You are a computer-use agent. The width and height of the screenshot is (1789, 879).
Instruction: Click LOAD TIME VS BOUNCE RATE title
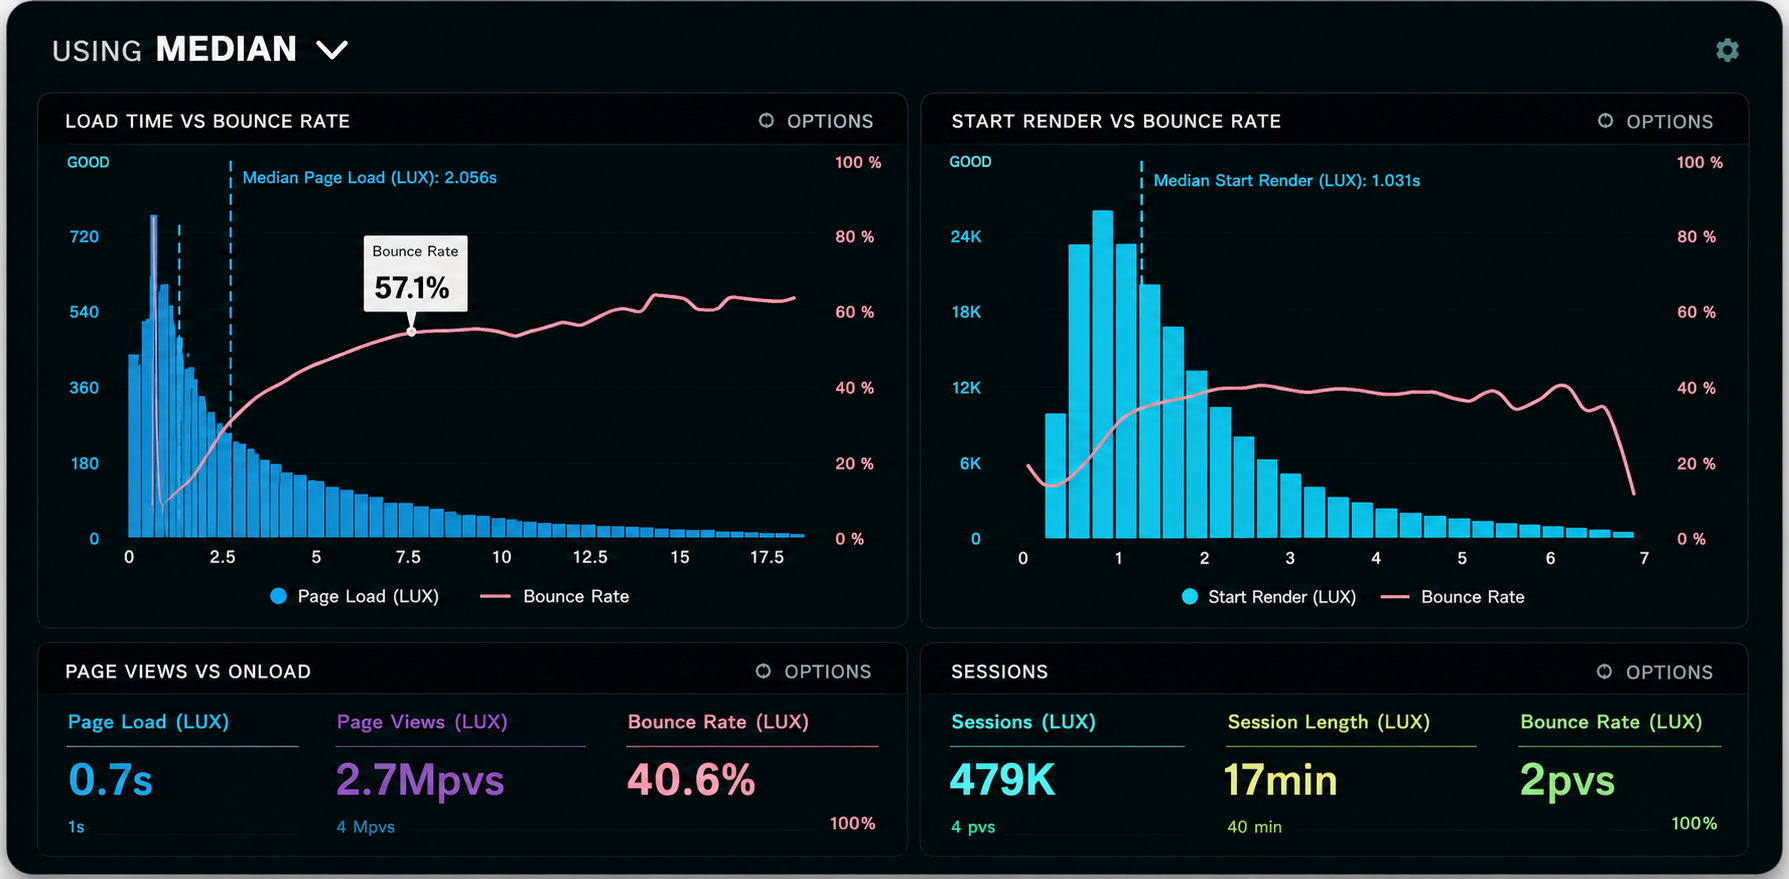pyautogui.click(x=207, y=121)
